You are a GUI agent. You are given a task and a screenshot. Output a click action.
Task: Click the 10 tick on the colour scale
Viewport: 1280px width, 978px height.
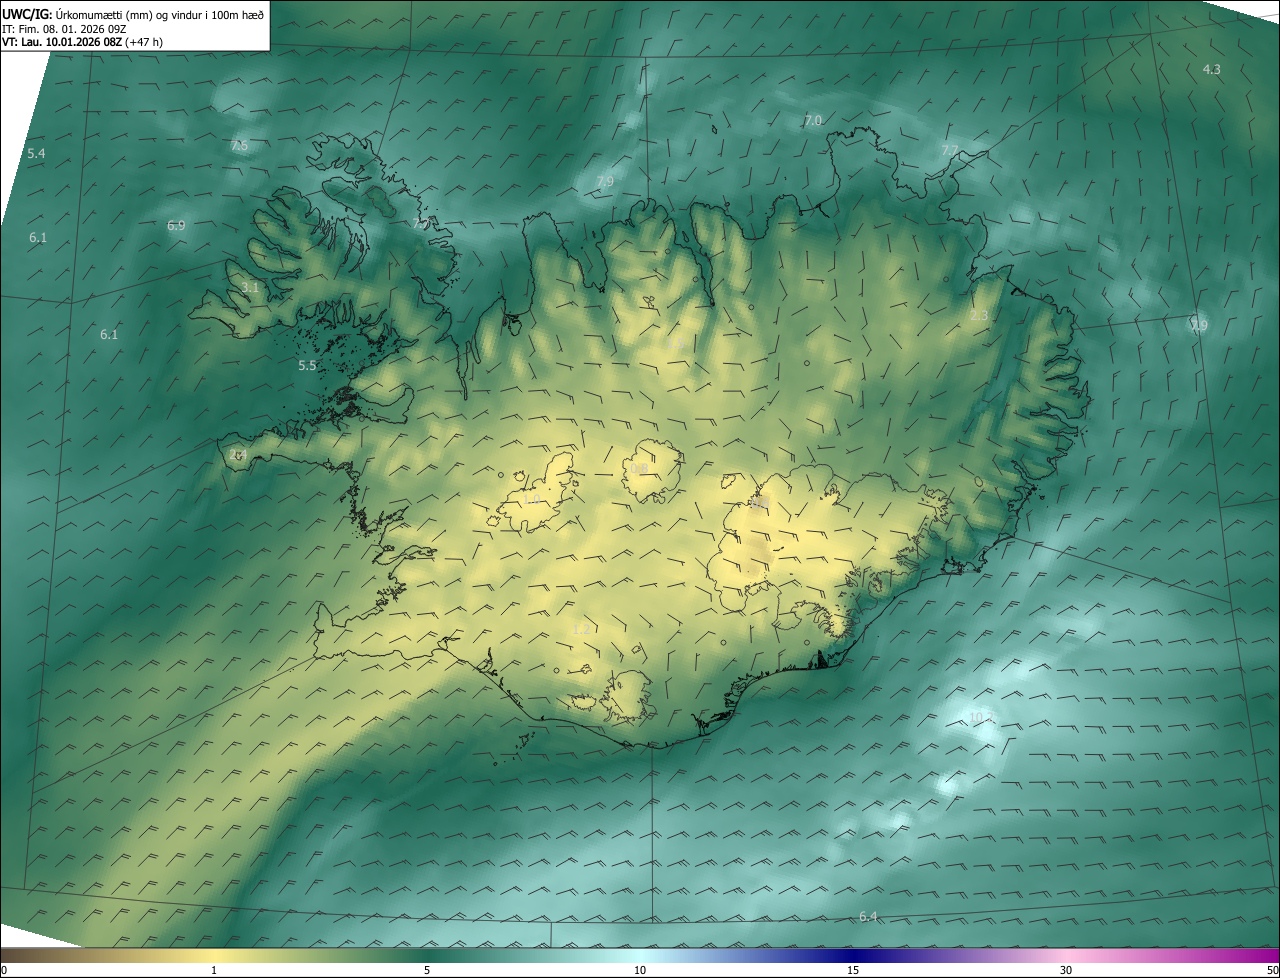pyautogui.click(x=640, y=970)
